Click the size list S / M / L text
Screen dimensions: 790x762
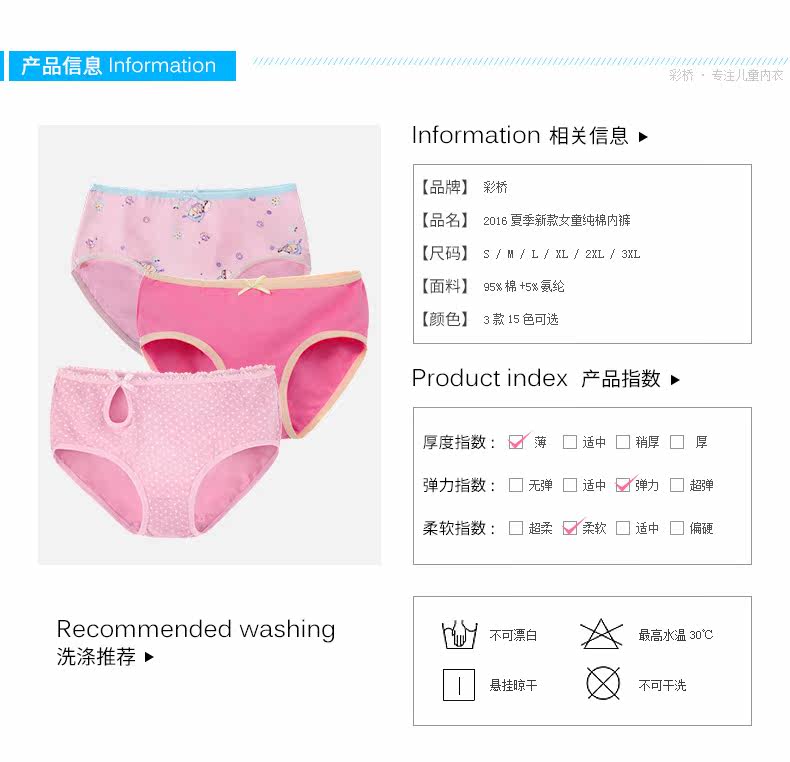point(561,254)
